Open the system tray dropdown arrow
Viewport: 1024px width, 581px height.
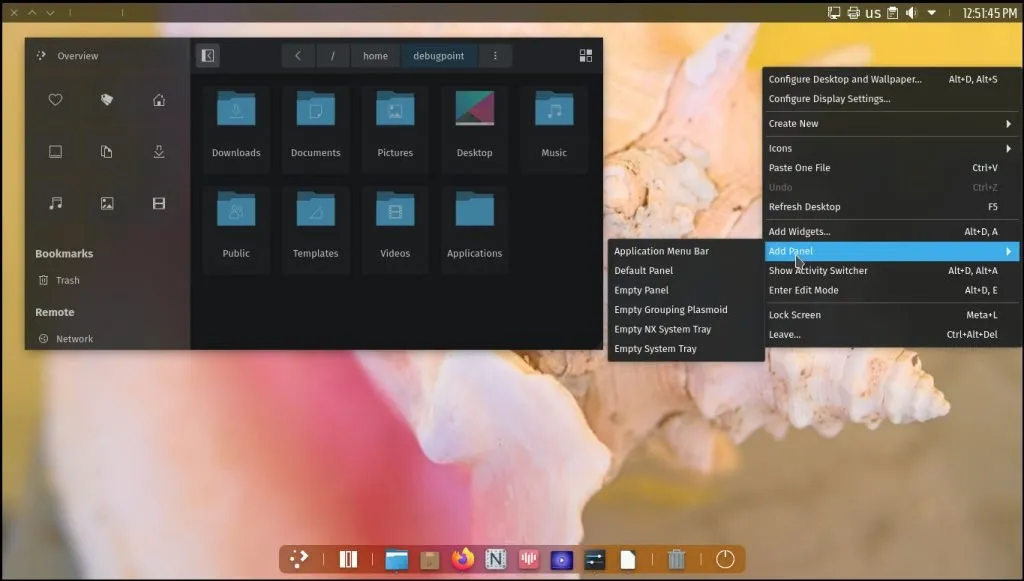click(932, 12)
